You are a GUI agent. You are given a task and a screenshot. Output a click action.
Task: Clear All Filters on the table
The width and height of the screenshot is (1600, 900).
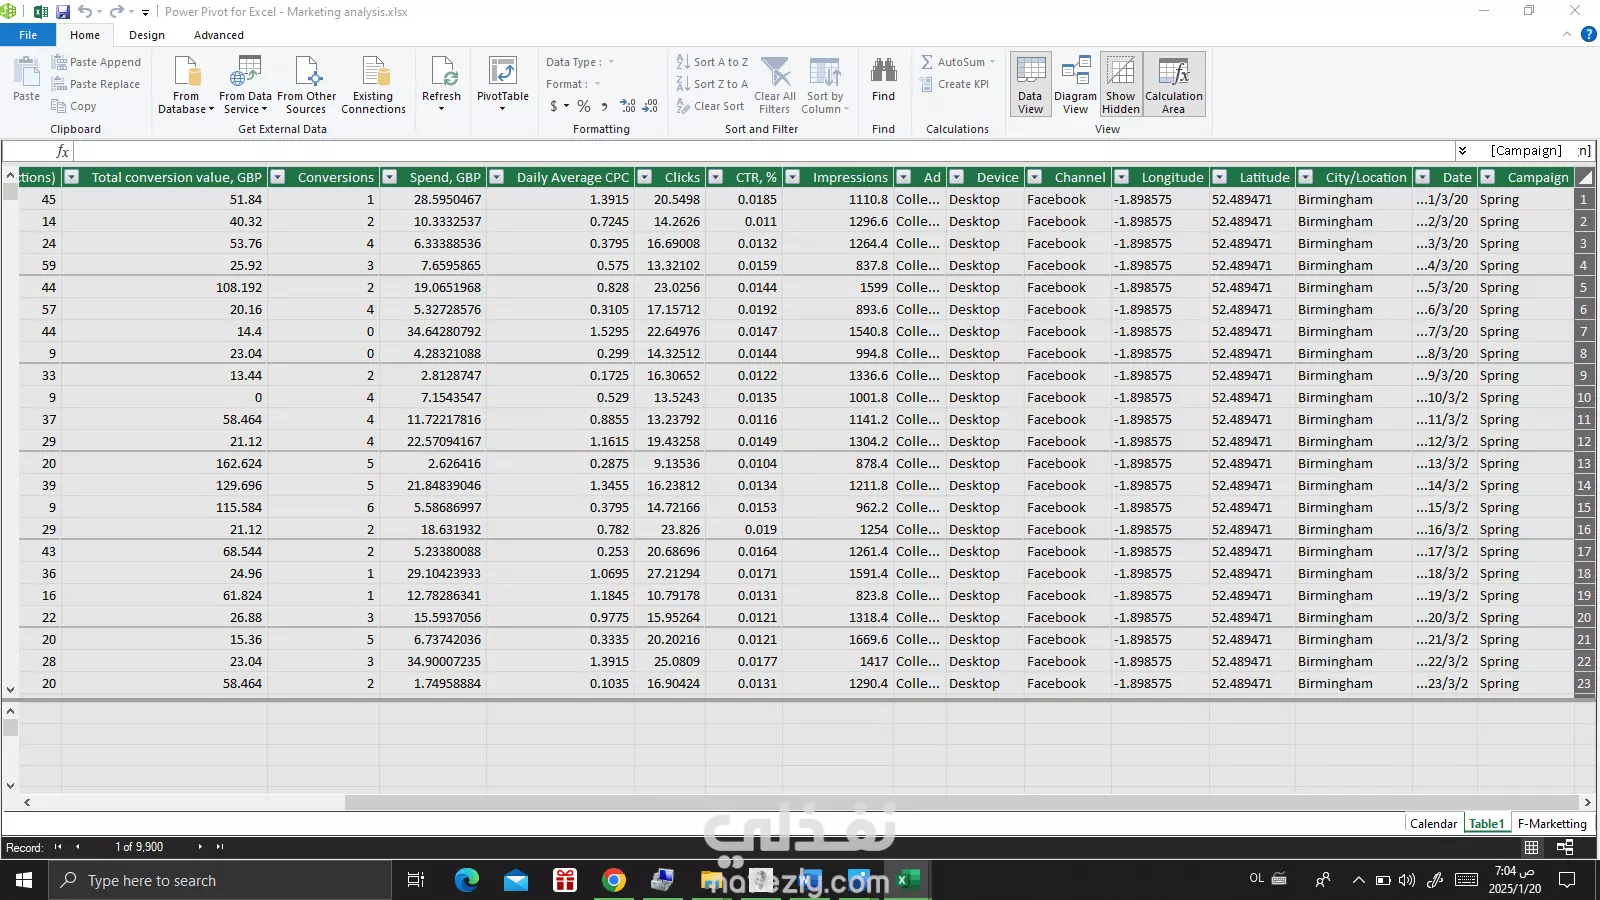775,85
